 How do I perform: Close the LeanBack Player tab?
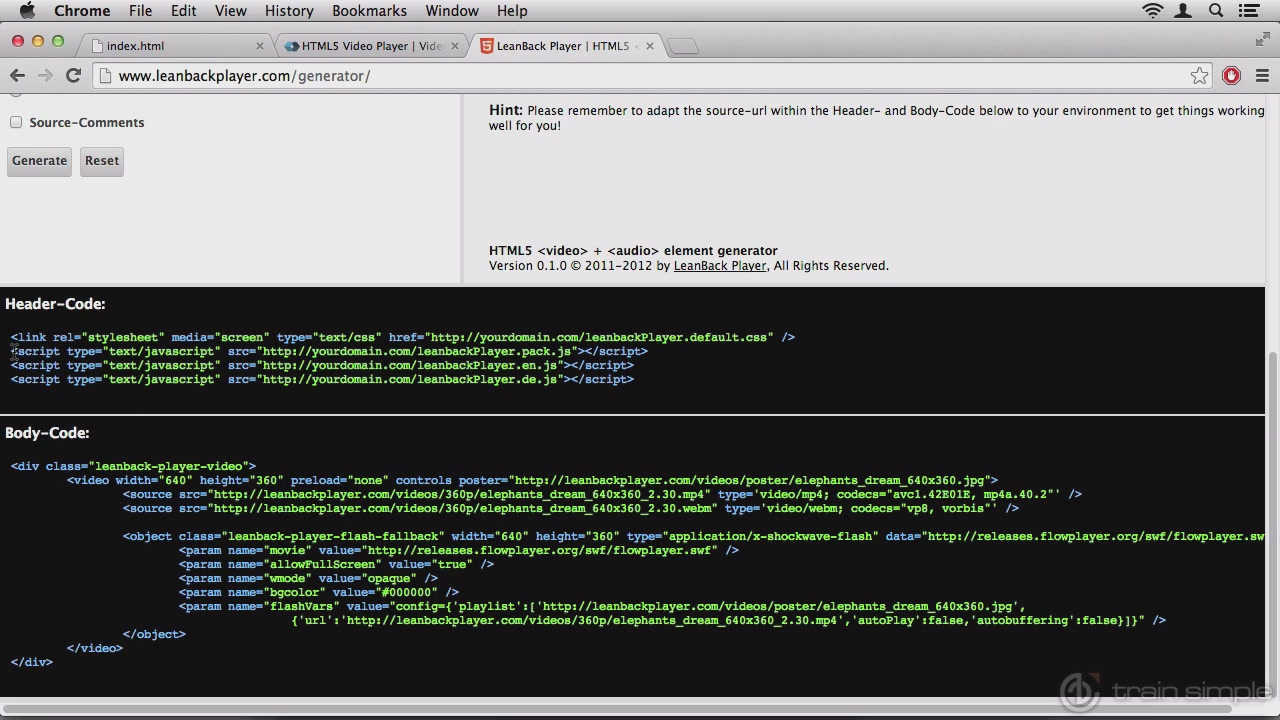click(650, 46)
